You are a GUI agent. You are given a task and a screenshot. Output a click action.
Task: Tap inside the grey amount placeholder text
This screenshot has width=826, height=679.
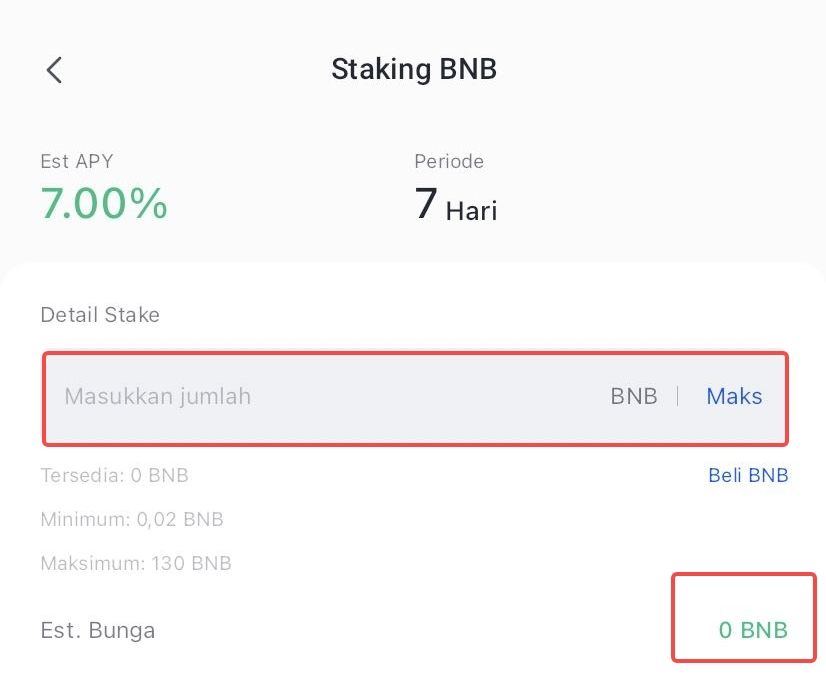click(157, 396)
